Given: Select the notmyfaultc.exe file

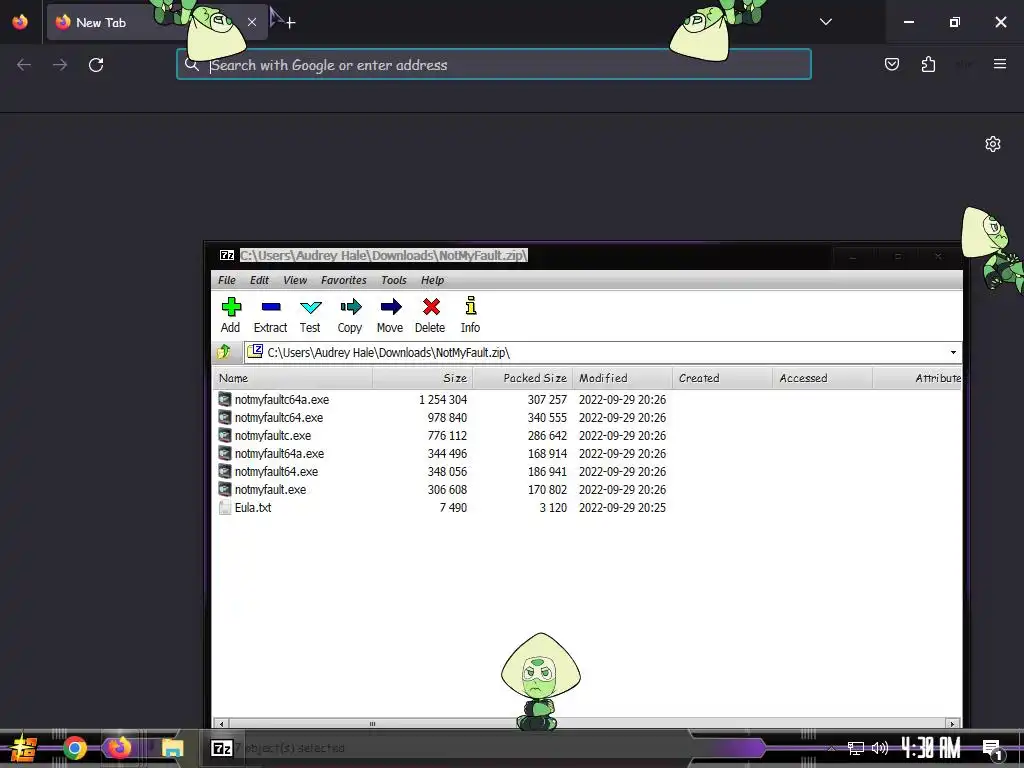Looking at the screenshot, I should tap(272, 436).
